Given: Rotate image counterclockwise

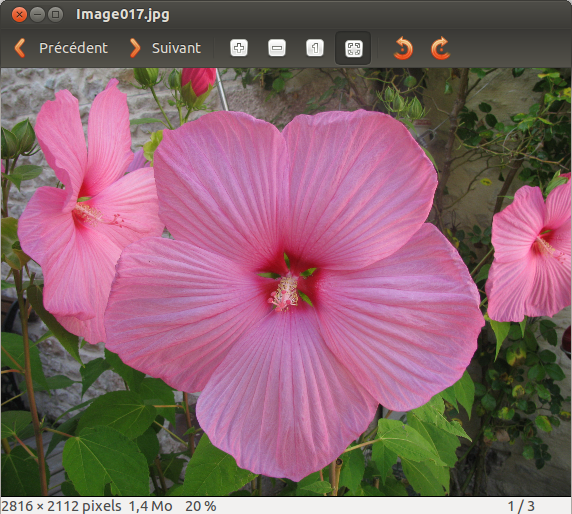Looking at the screenshot, I should tap(403, 48).
